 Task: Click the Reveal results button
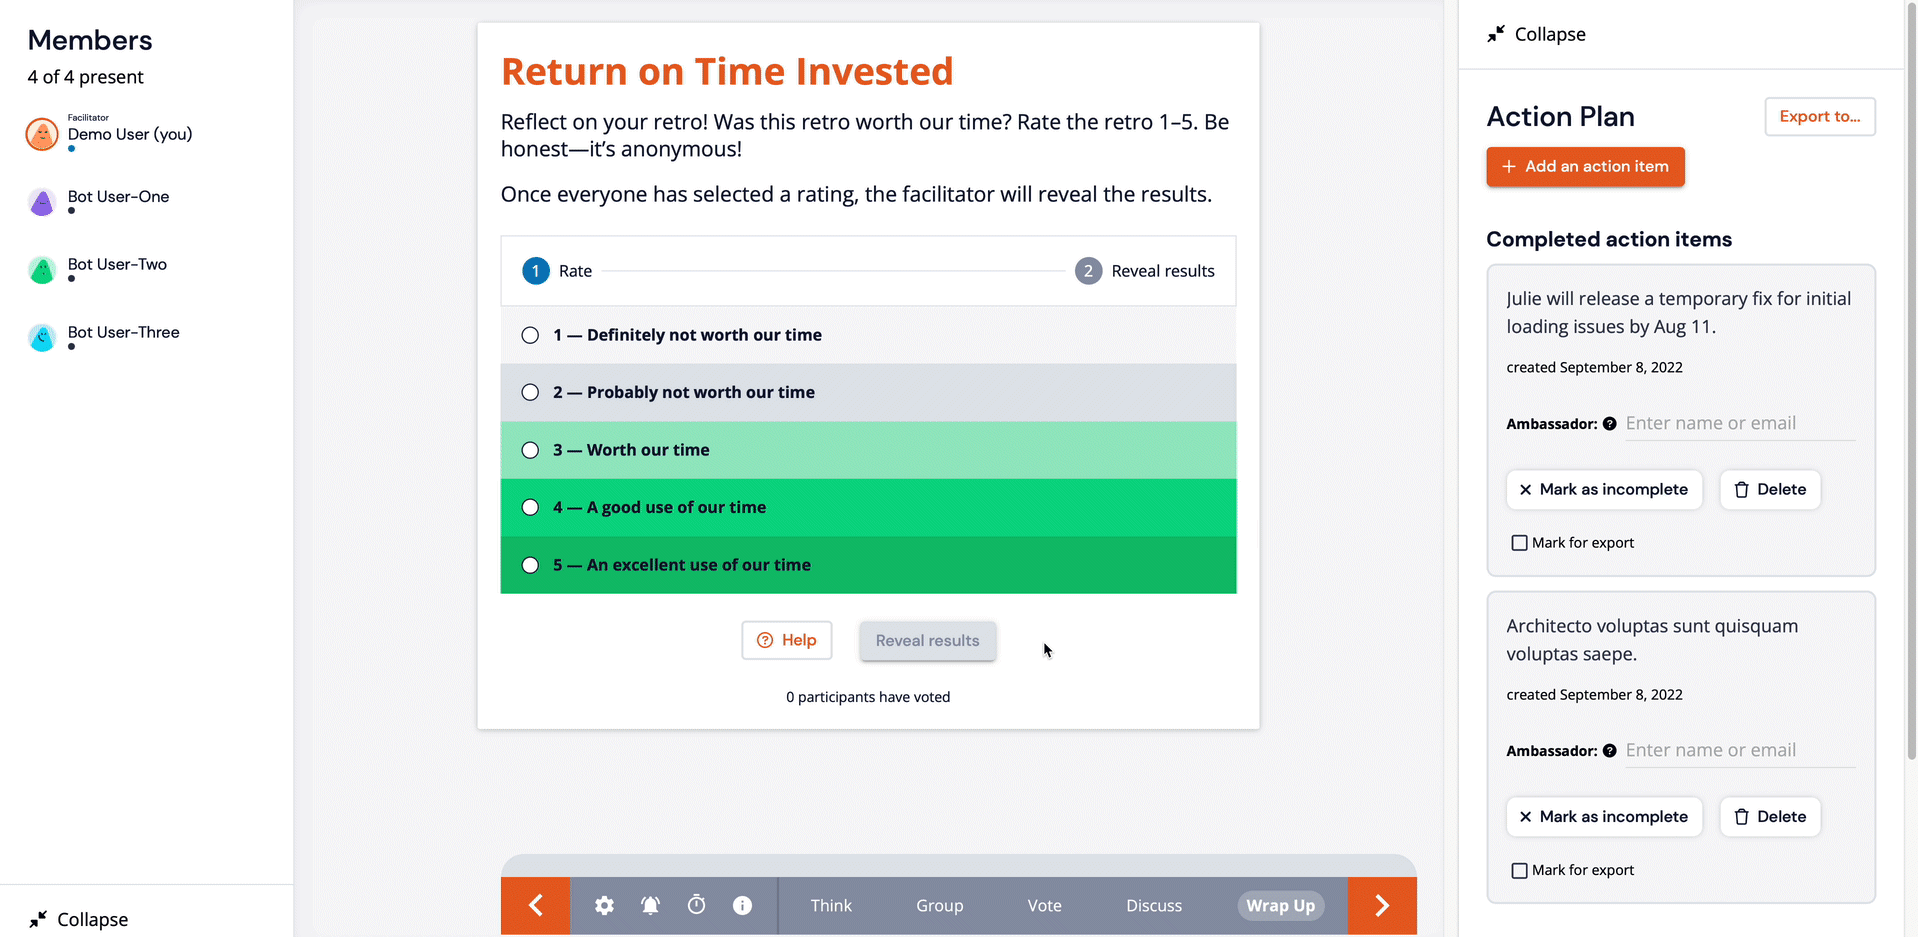click(927, 640)
